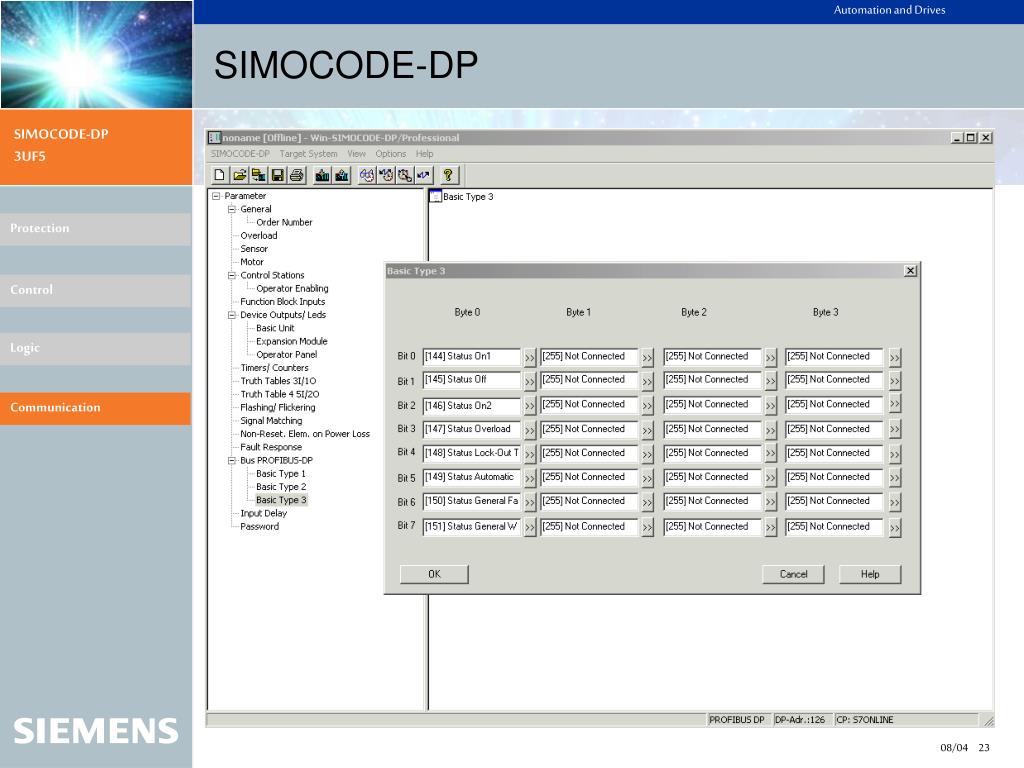Select Basic Type 1 in the tree
Screen dimensions: 1024x768
(281, 473)
